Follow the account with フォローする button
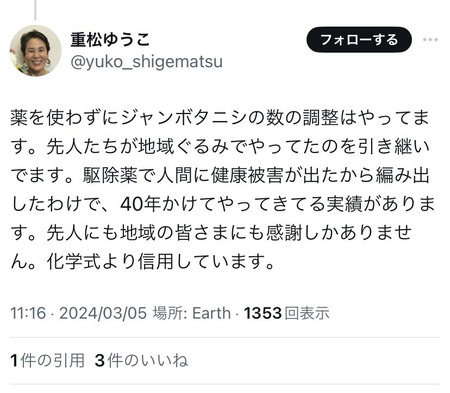 point(359,40)
